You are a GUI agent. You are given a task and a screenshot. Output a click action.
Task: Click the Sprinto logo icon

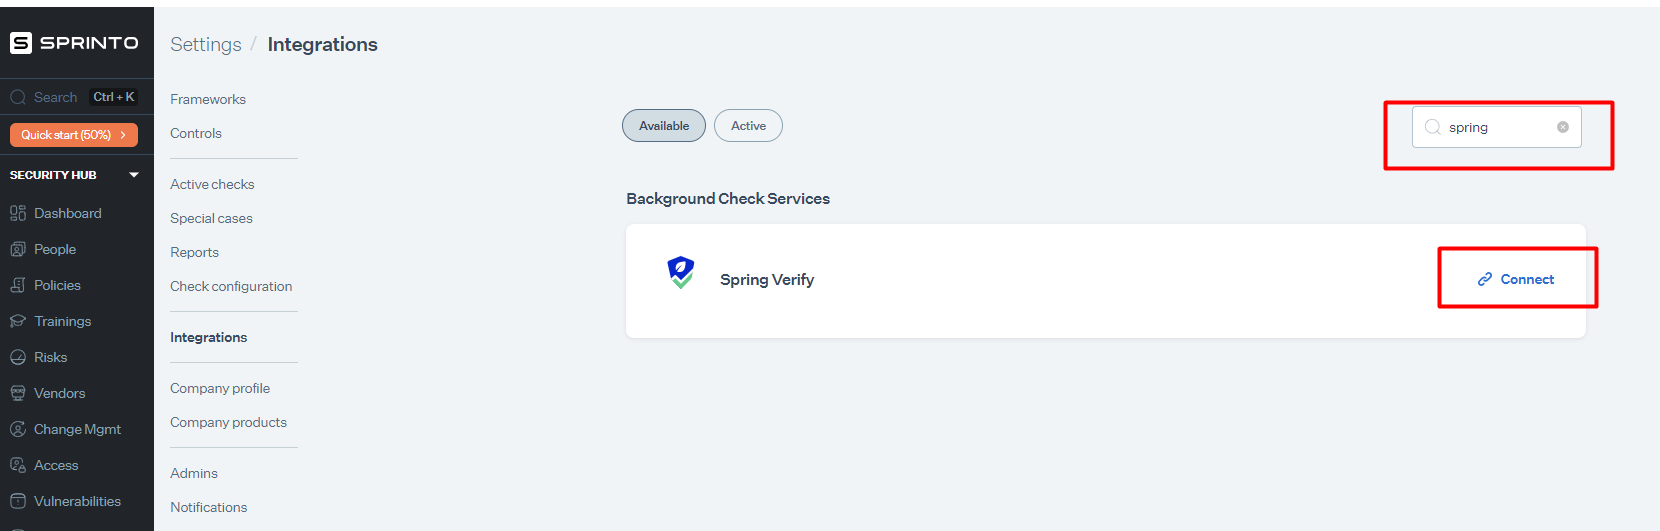[x=21, y=43]
